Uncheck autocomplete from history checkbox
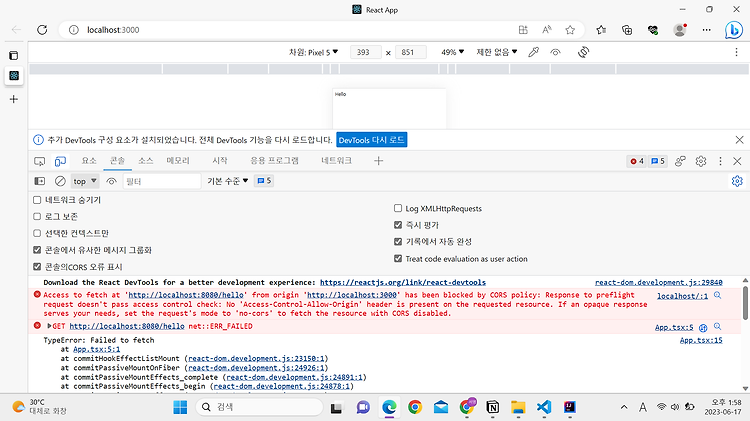 (x=398, y=242)
